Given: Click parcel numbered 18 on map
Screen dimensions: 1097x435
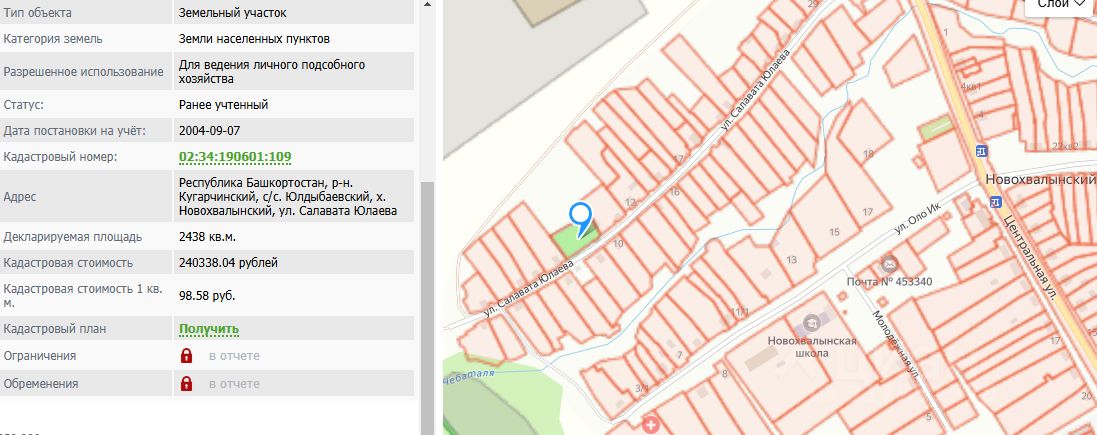Looking at the screenshot, I should (x=868, y=154).
